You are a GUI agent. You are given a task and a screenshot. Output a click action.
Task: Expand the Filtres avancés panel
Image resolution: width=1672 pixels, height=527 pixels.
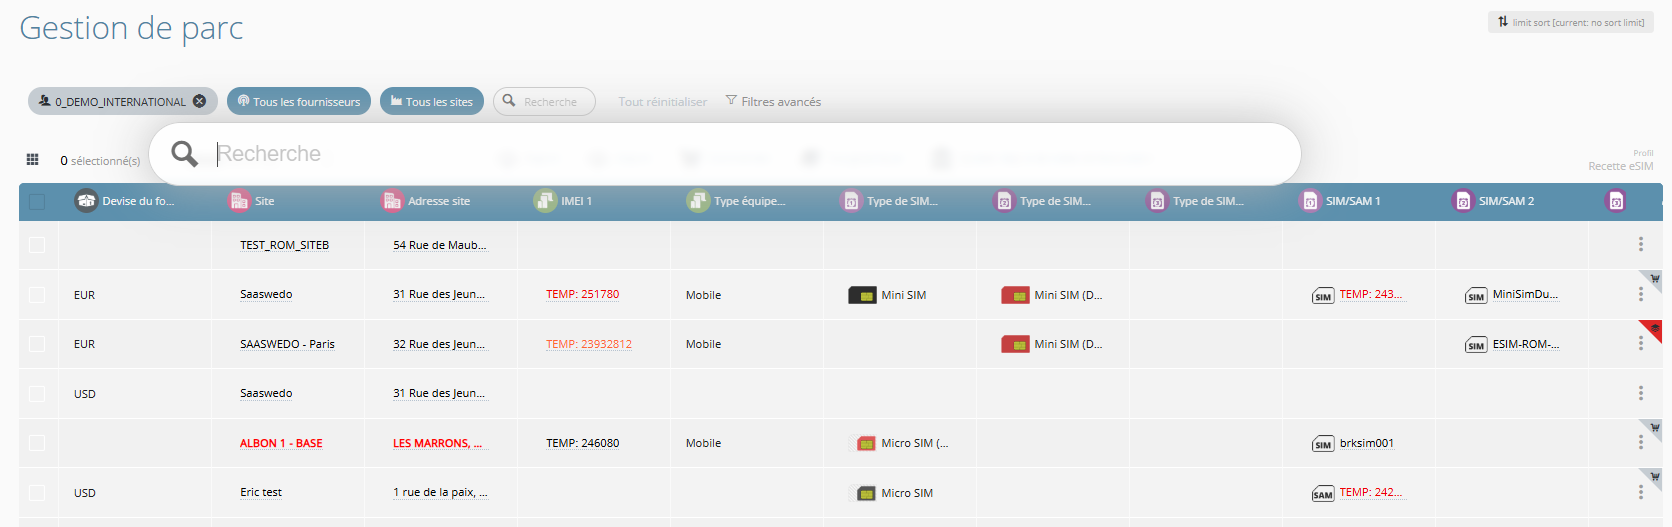click(773, 101)
